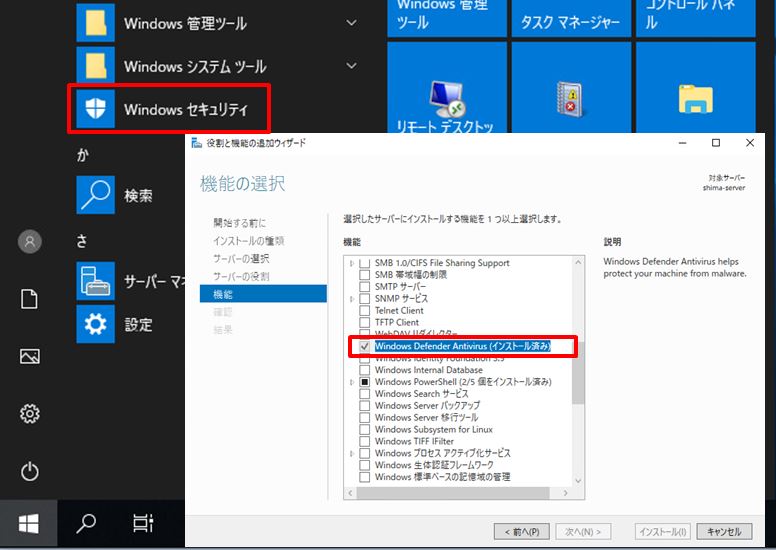
Task: Expand SNMP サービス tree node
Action: [352, 299]
